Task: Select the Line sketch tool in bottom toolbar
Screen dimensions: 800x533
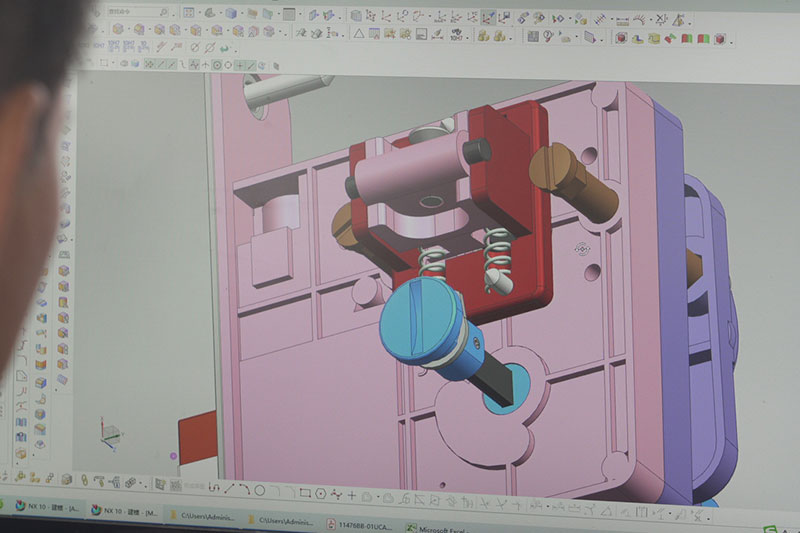Action: point(229,490)
